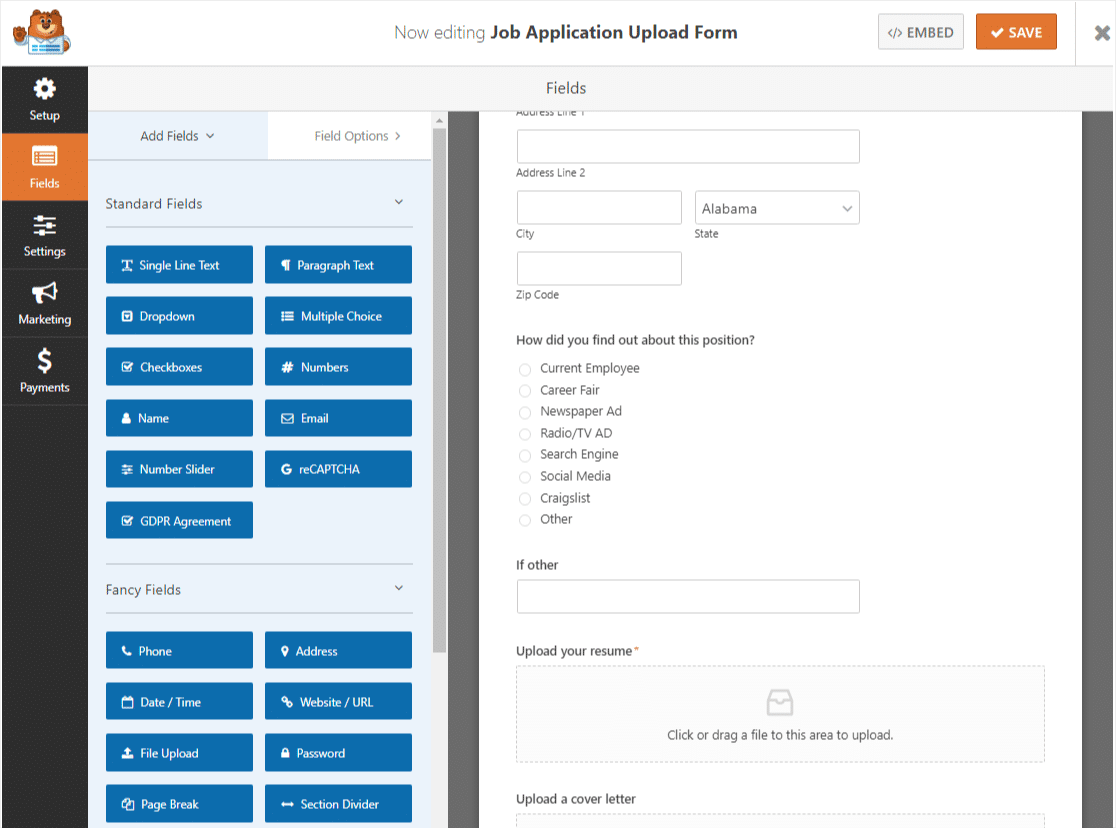Image resolution: width=1116 pixels, height=828 pixels.
Task: Close the form builder
Action: pyautogui.click(x=1102, y=33)
